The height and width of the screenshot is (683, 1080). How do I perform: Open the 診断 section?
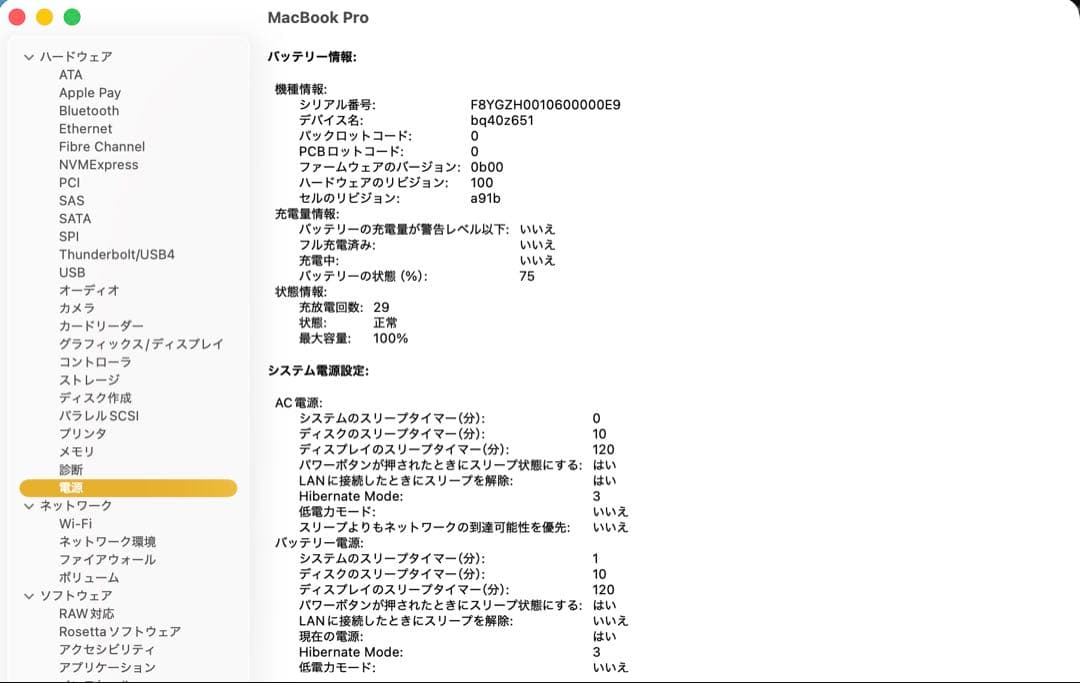[x=70, y=469]
